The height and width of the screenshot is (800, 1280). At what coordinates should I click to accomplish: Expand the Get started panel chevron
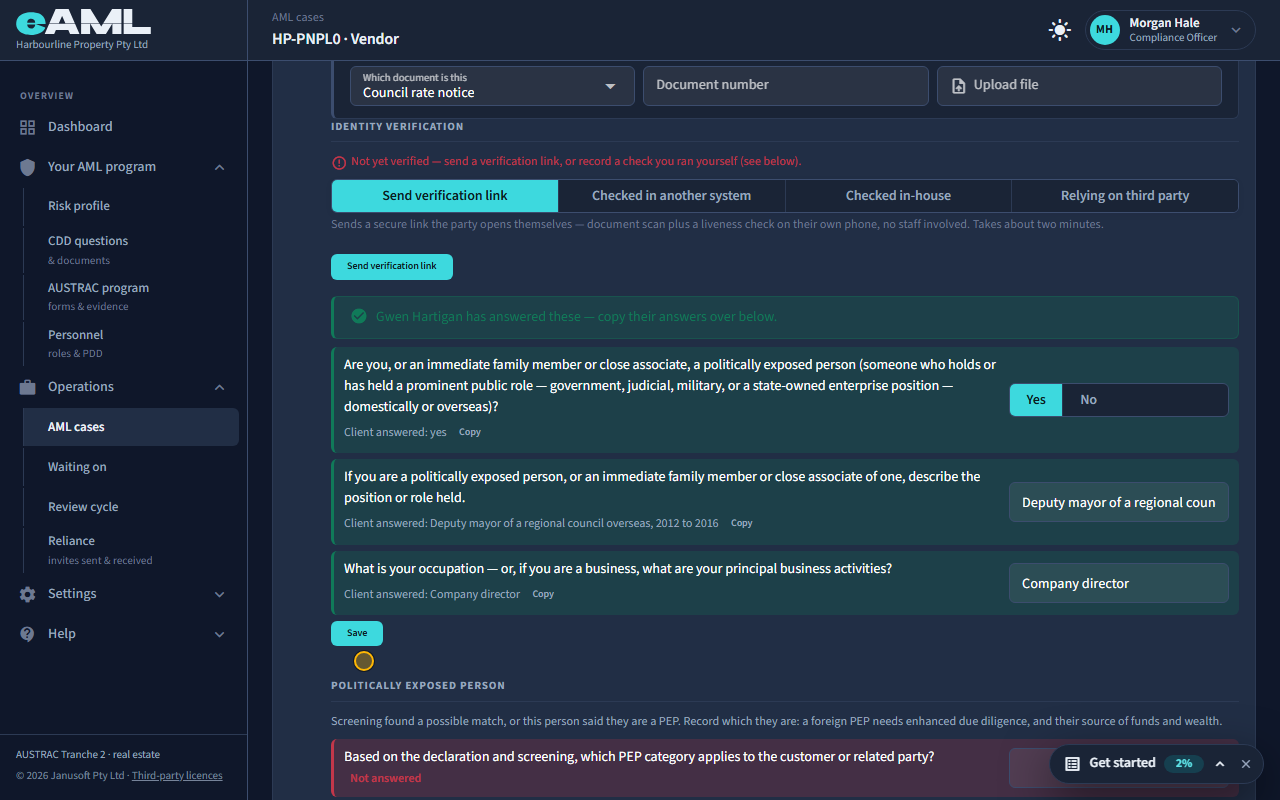[1220, 764]
